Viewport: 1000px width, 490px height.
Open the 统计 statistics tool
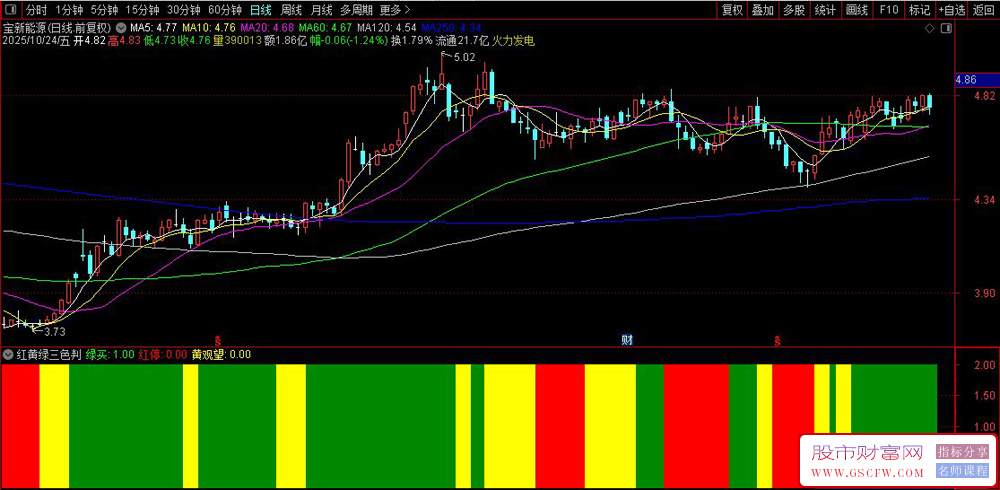825,10
